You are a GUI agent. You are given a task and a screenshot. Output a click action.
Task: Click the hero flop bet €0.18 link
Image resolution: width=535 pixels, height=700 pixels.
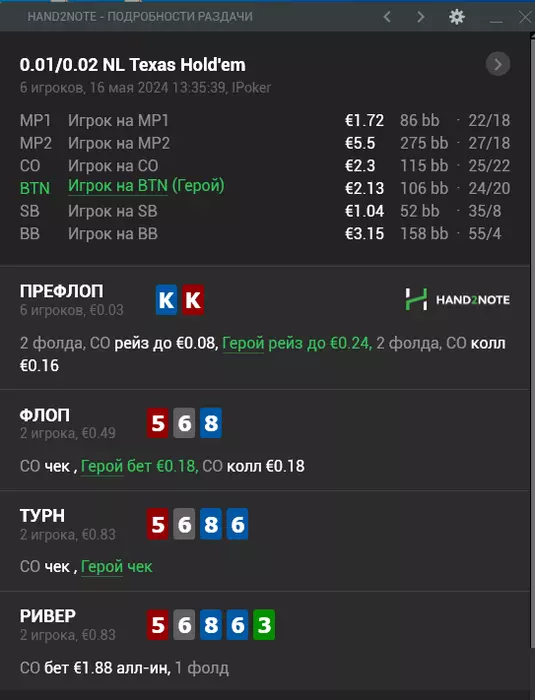coord(139,466)
